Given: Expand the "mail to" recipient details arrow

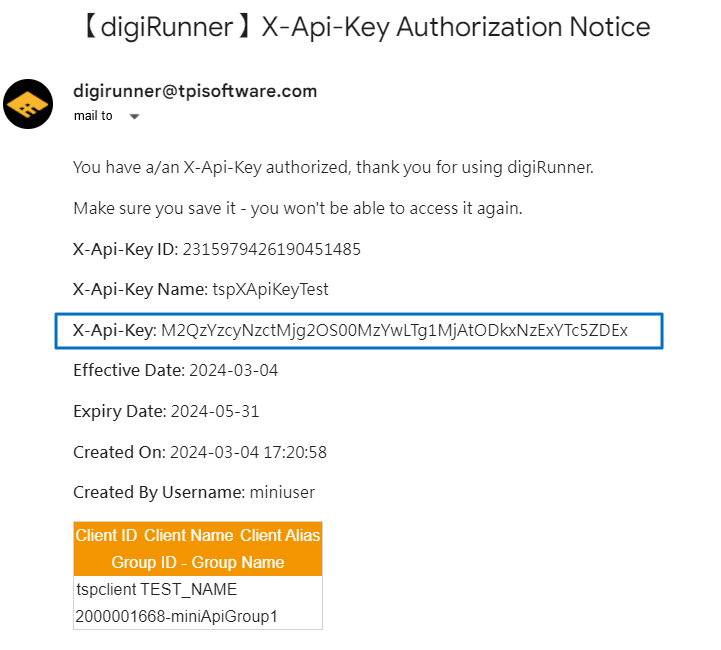Looking at the screenshot, I should pos(134,117).
